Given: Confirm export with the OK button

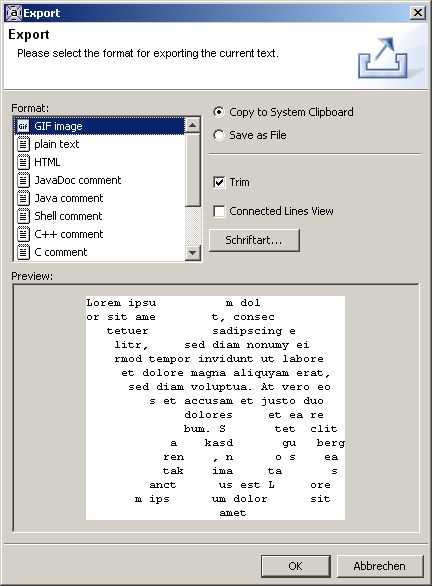Looking at the screenshot, I should pyautogui.click(x=295, y=566).
